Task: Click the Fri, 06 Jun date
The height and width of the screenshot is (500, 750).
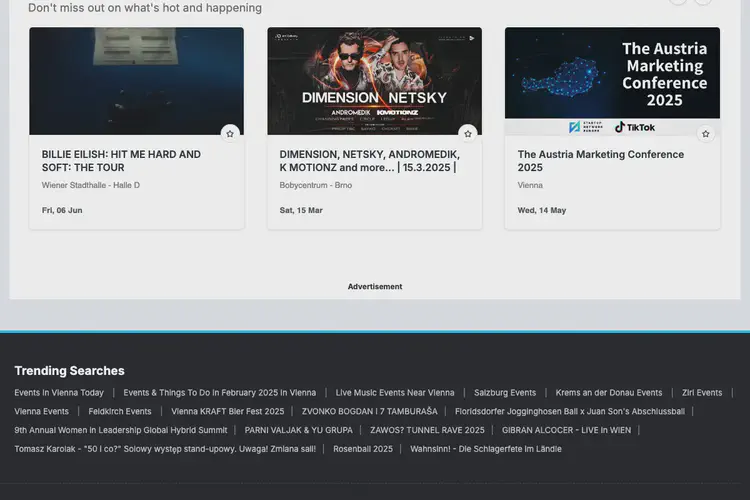Action: tap(62, 210)
